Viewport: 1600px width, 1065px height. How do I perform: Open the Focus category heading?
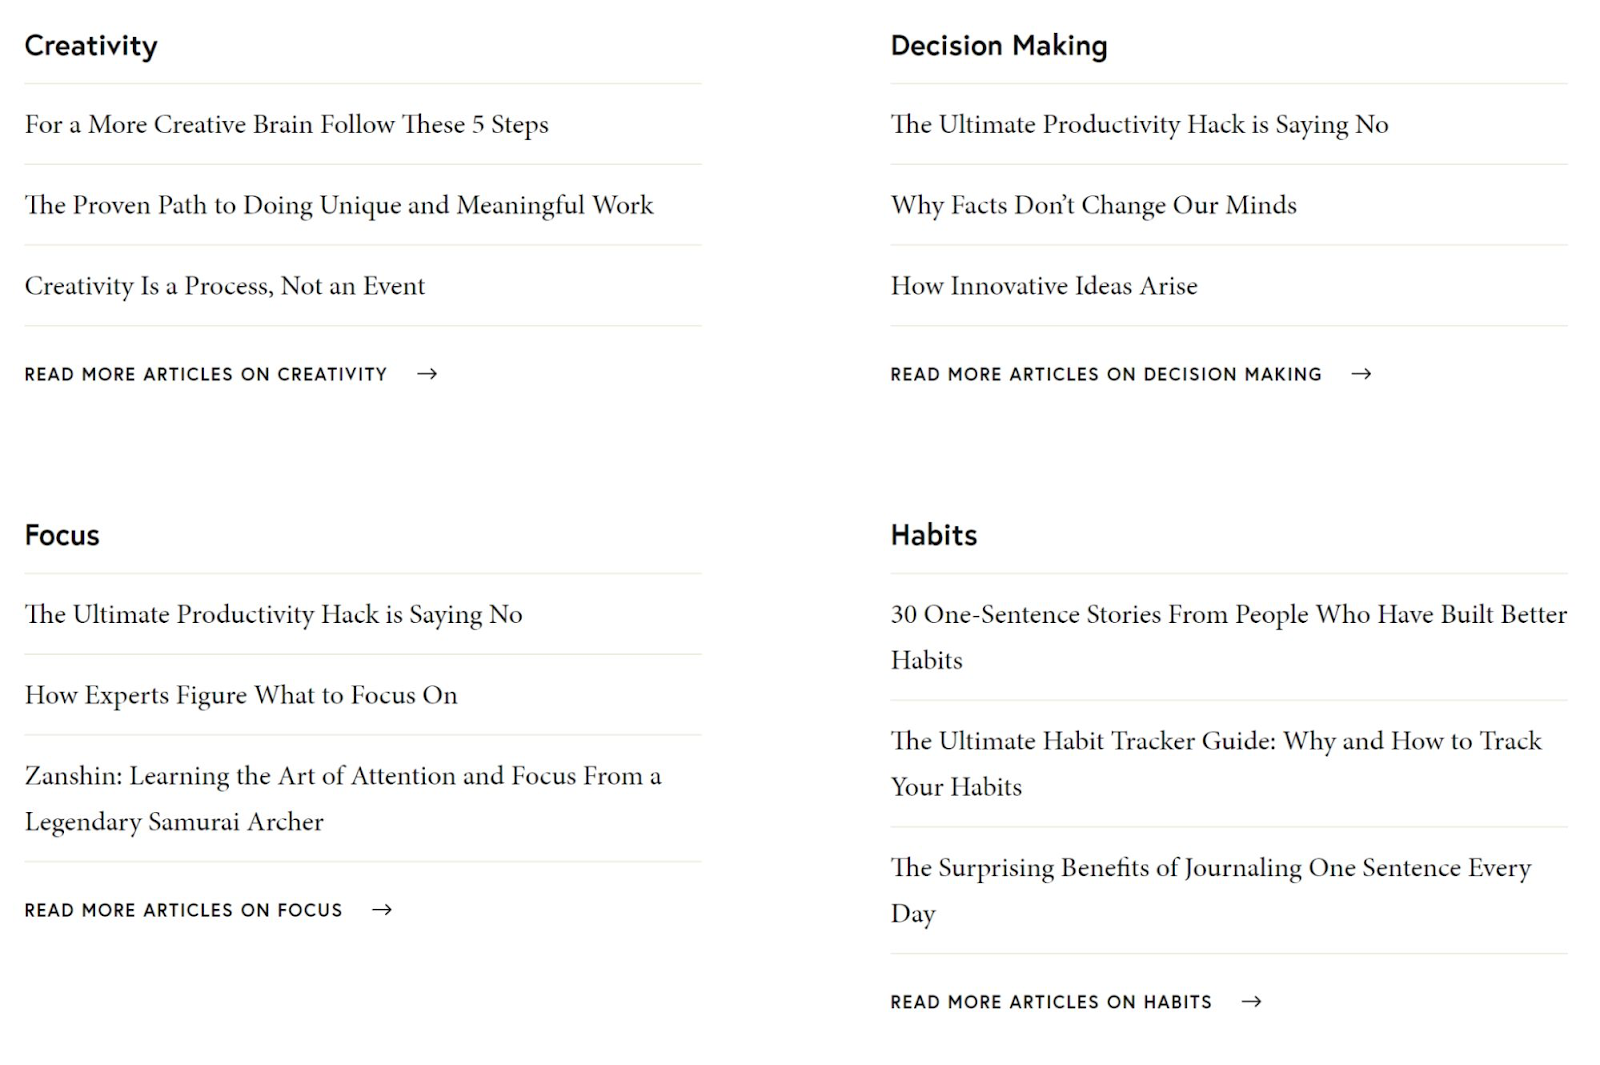(61, 535)
